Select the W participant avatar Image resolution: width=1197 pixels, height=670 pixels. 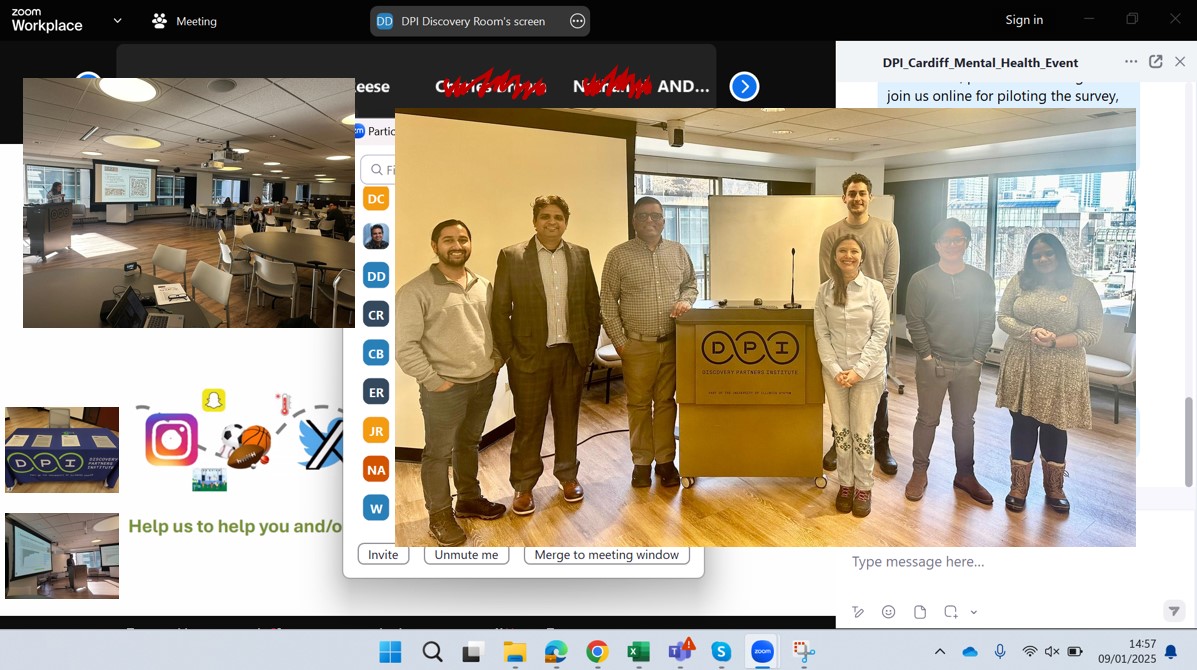point(376,508)
